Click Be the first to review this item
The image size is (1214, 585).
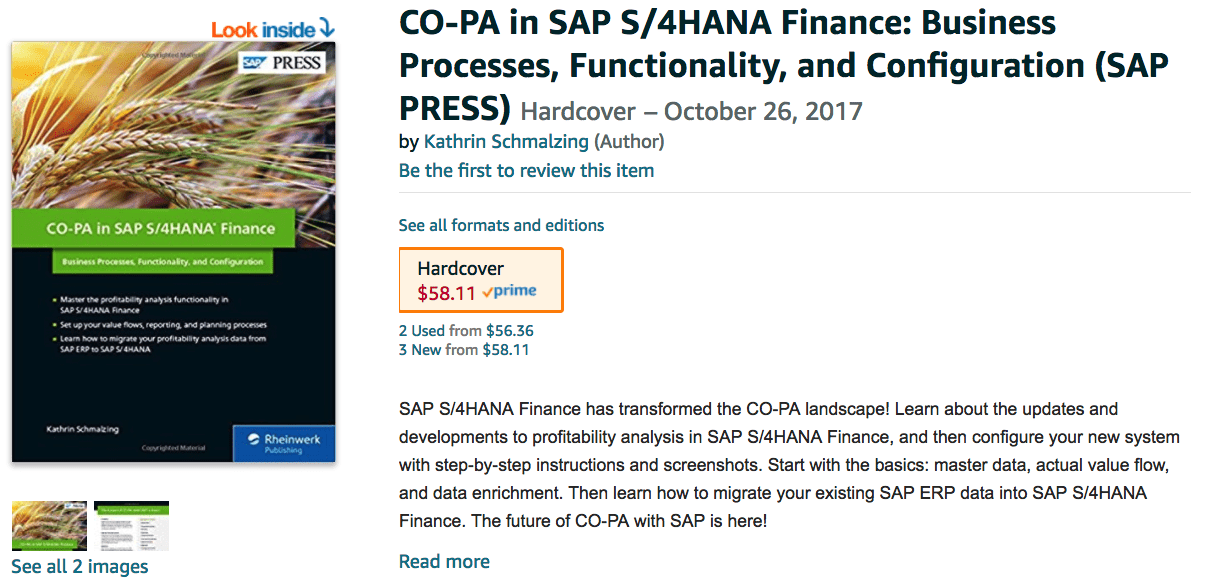tap(526, 171)
